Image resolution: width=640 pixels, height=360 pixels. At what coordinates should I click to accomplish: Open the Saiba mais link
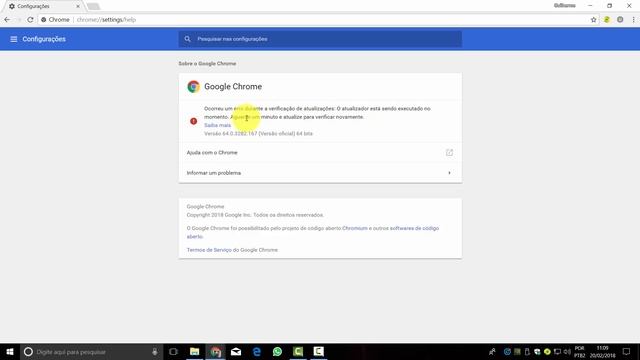point(218,125)
